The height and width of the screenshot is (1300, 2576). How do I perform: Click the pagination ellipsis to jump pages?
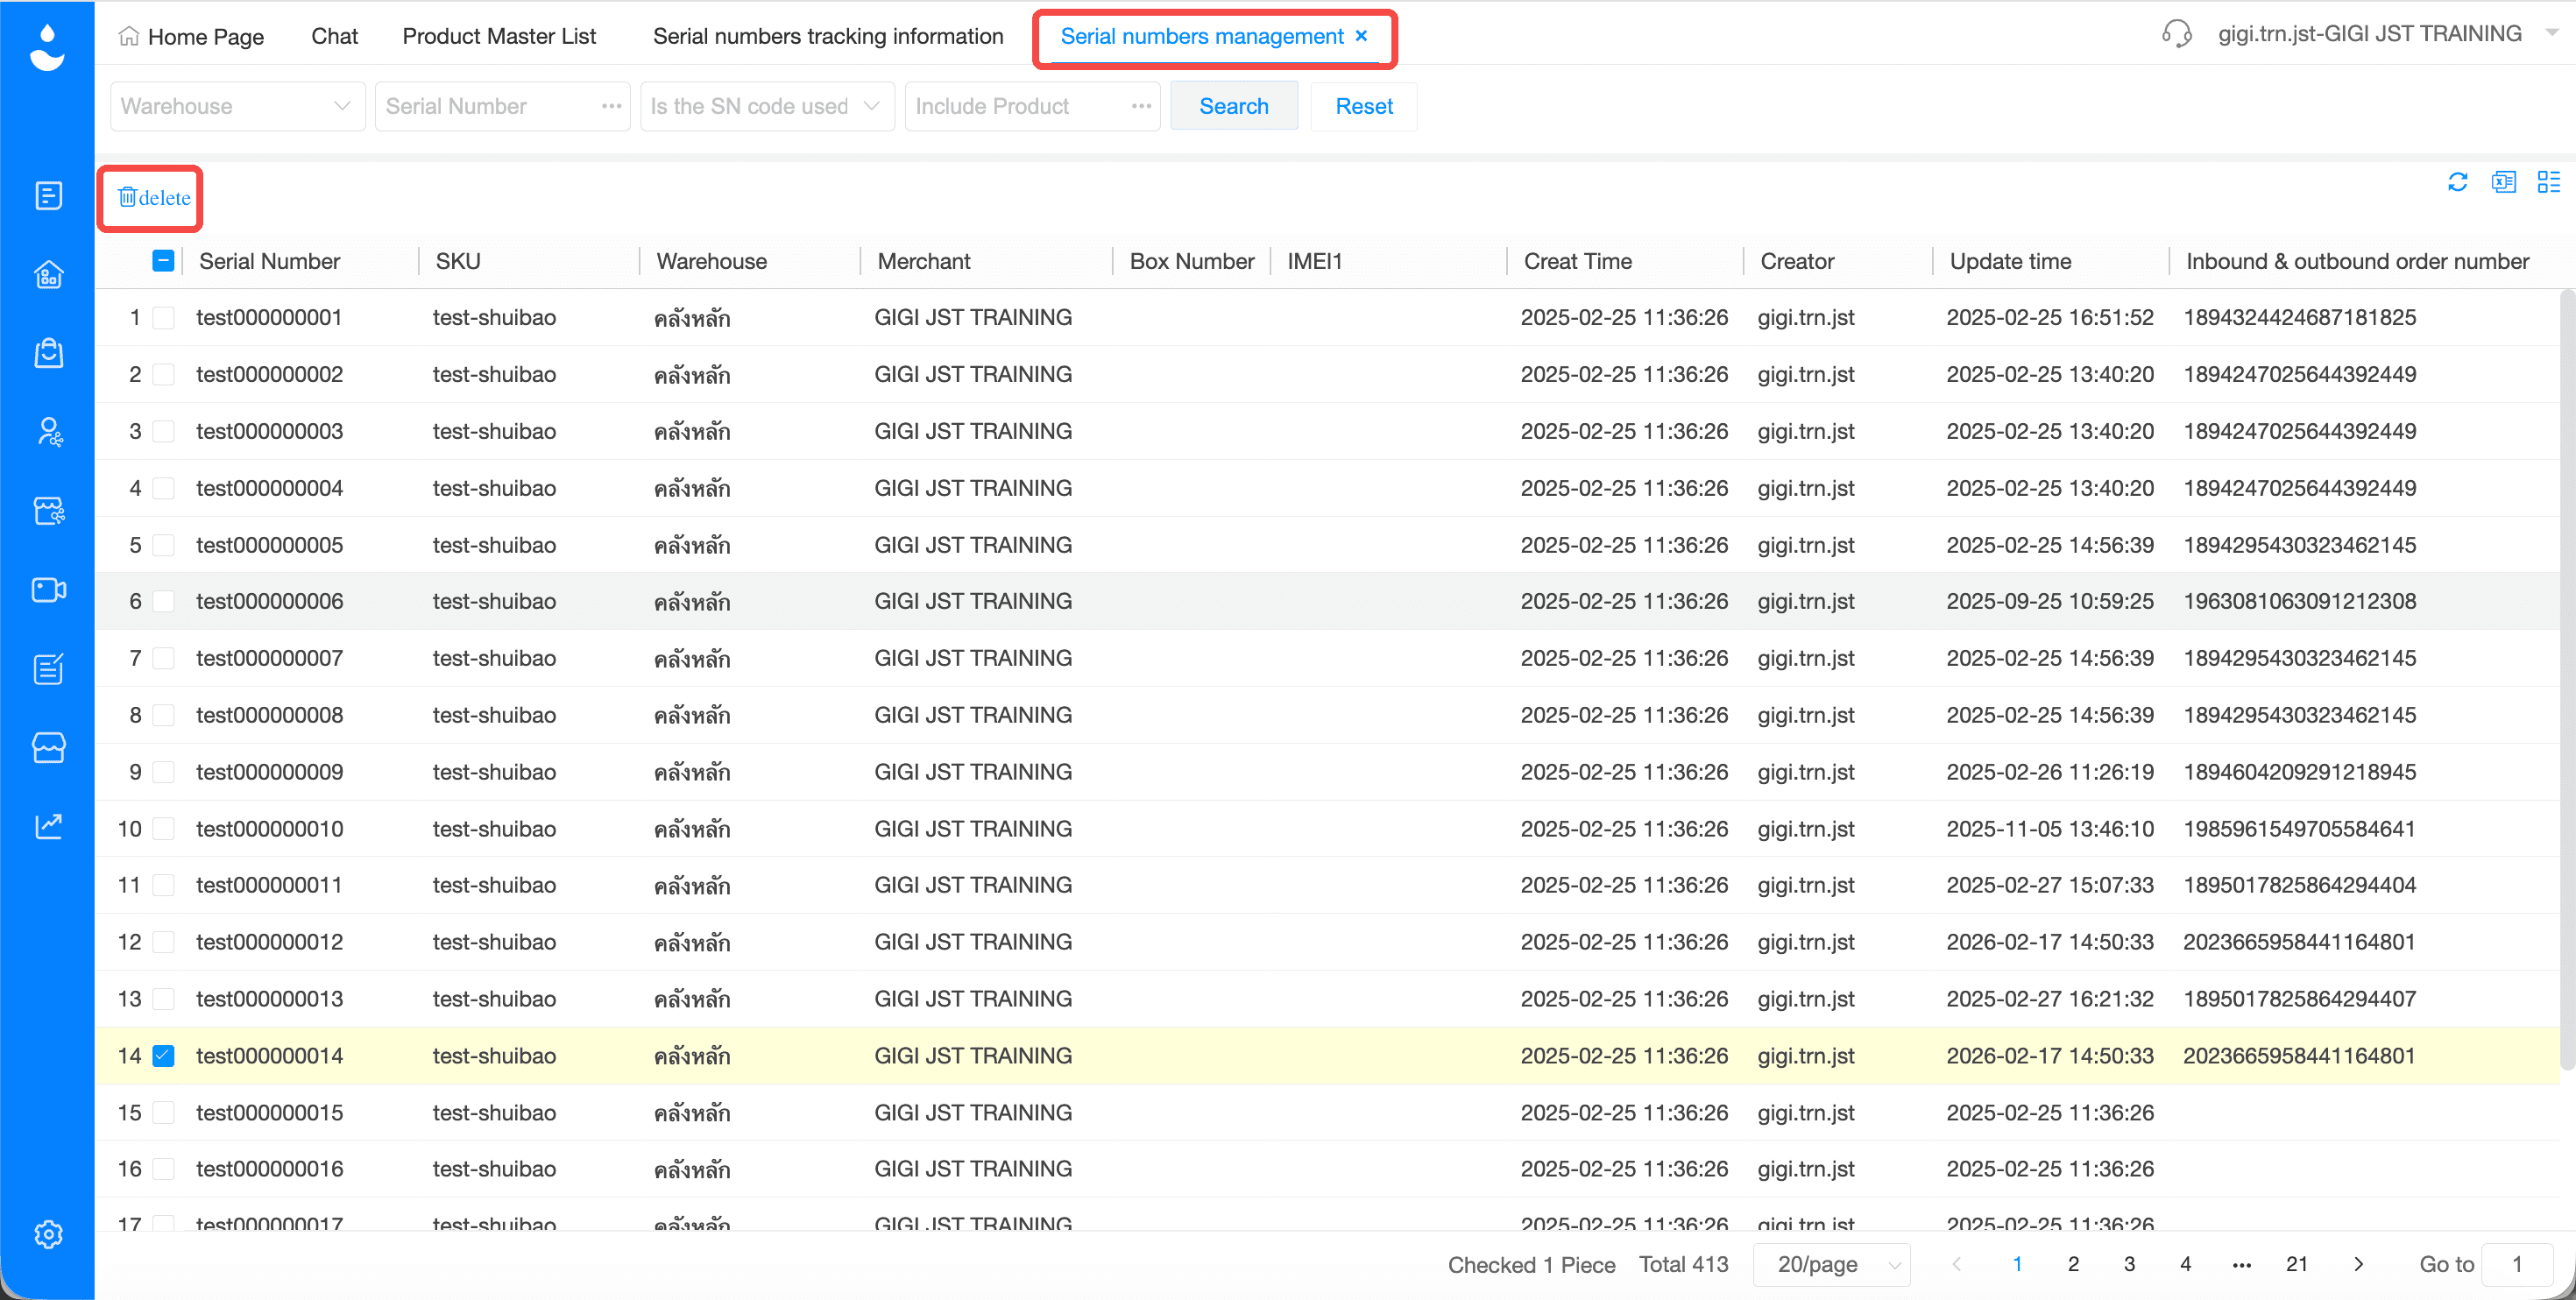(x=2241, y=1264)
